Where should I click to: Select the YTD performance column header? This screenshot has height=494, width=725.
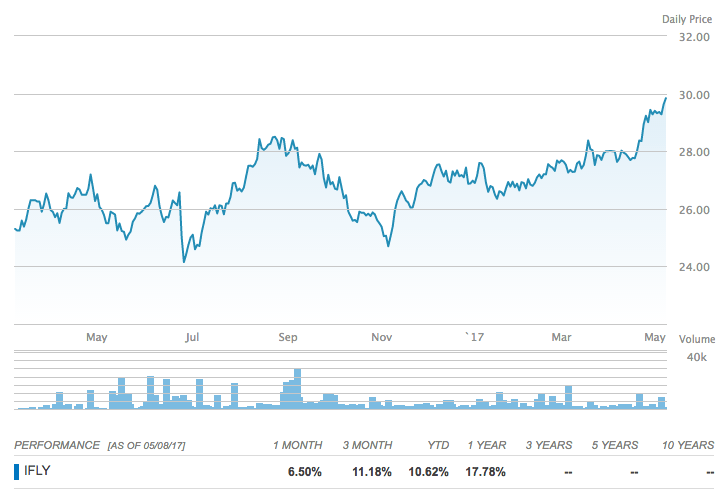tap(436, 445)
